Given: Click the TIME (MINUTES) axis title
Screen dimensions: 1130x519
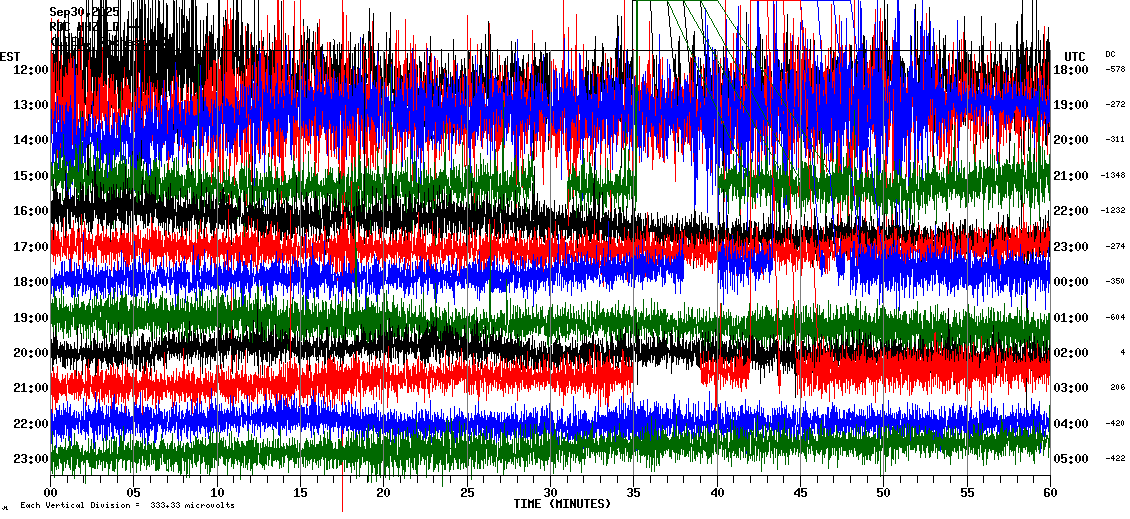Looking at the screenshot, I should (x=562, y=504).
